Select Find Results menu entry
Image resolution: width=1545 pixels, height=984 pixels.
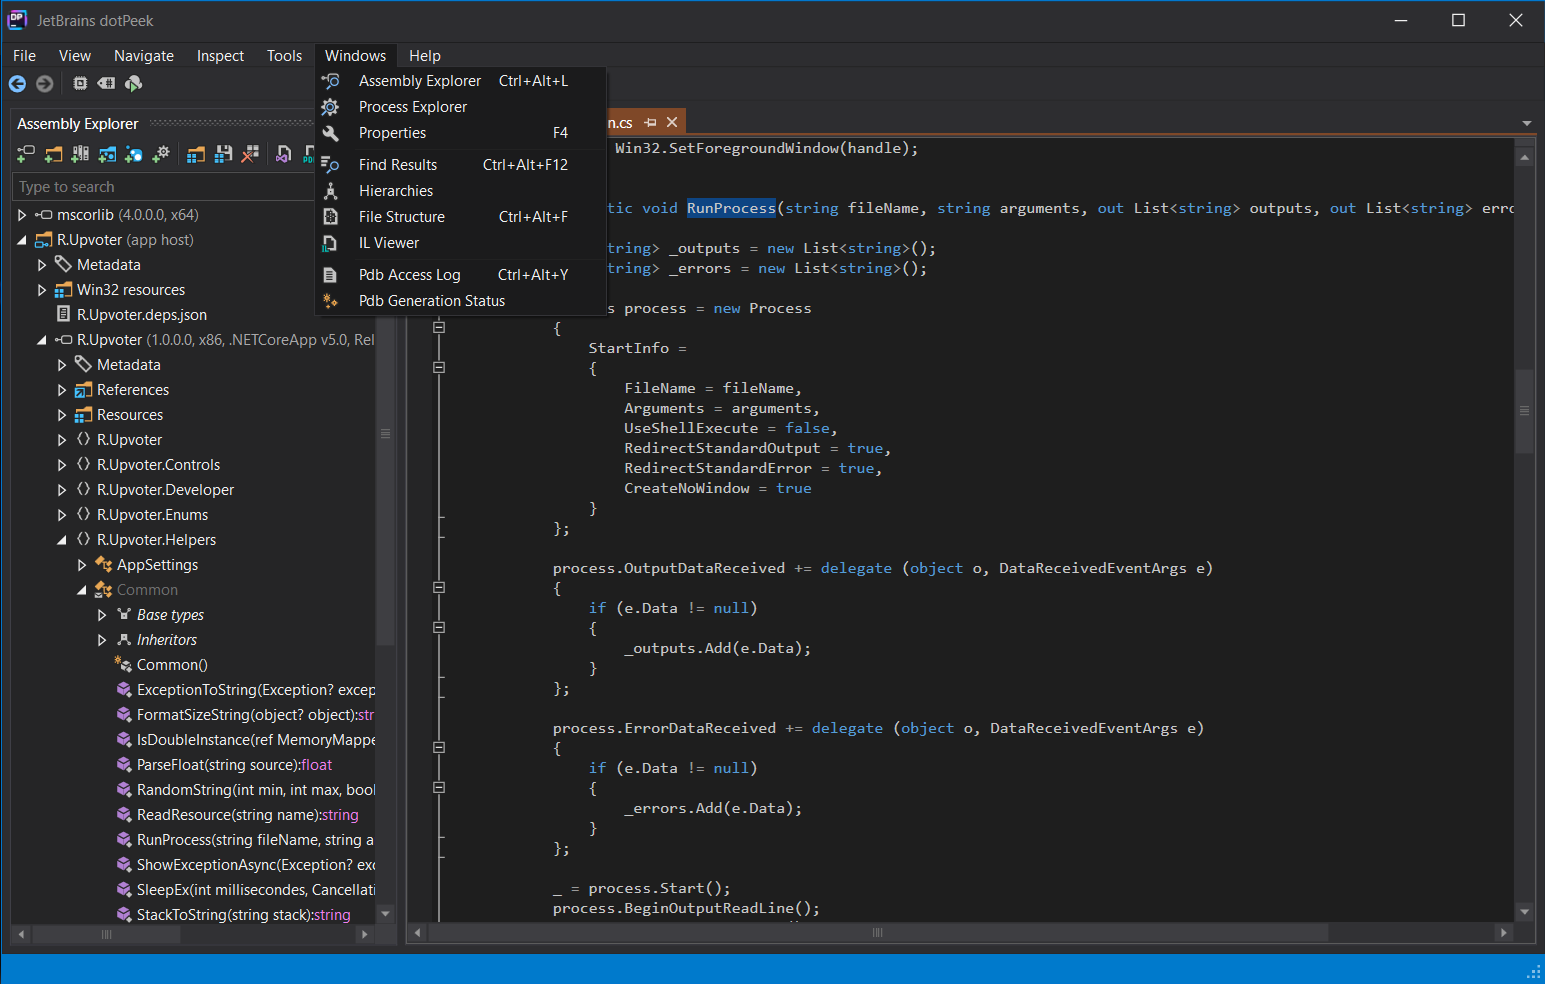click(460, 165)
